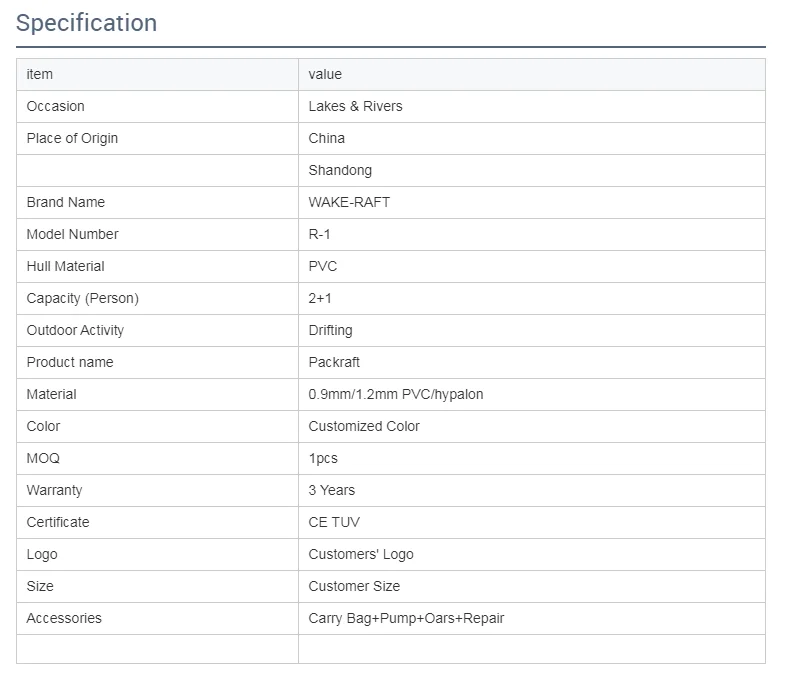Select the 'R-1' model number value
The image size is (793, 679).
[320, 234]
